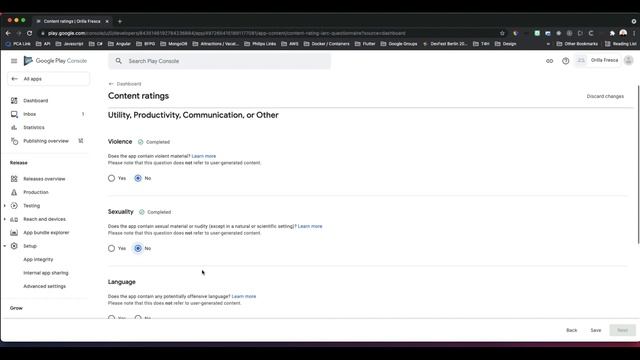Click the Orilla Fresca account avatar
640x360 pixels.
(629, 60)
